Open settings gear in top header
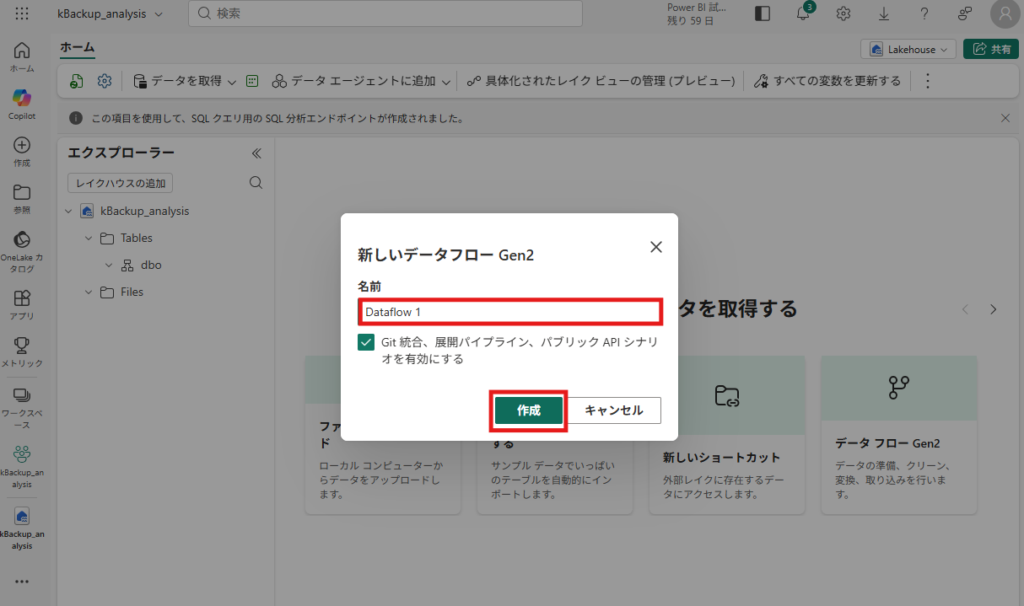 coord(844,14)
